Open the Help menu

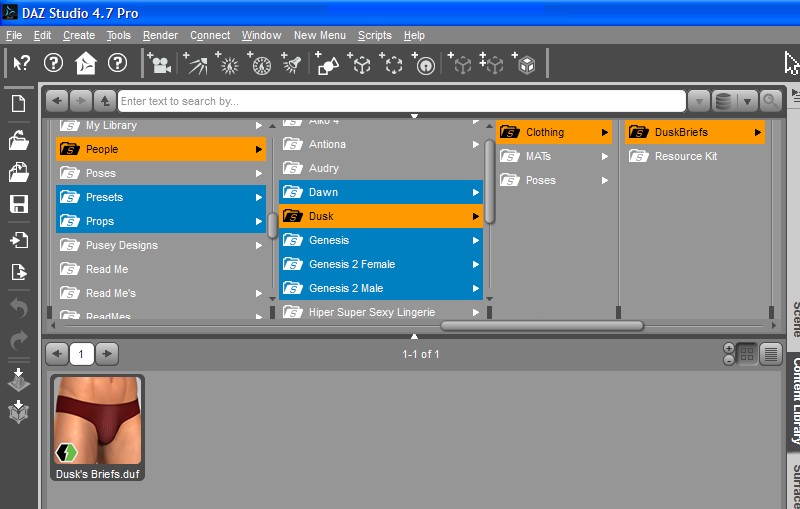click(x=414, y=35)
